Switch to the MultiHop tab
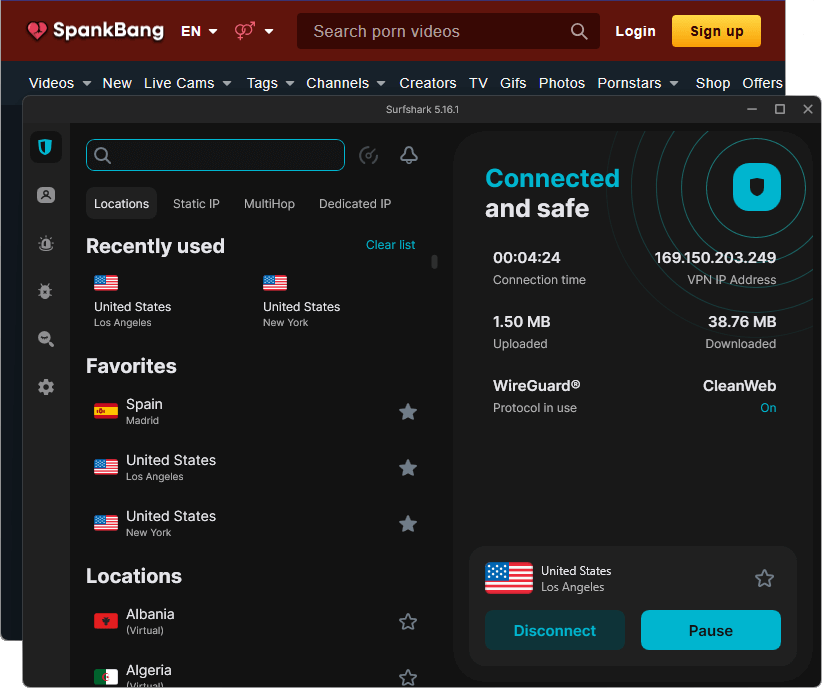This screenshot has height=688, width=822. [269, 203]
